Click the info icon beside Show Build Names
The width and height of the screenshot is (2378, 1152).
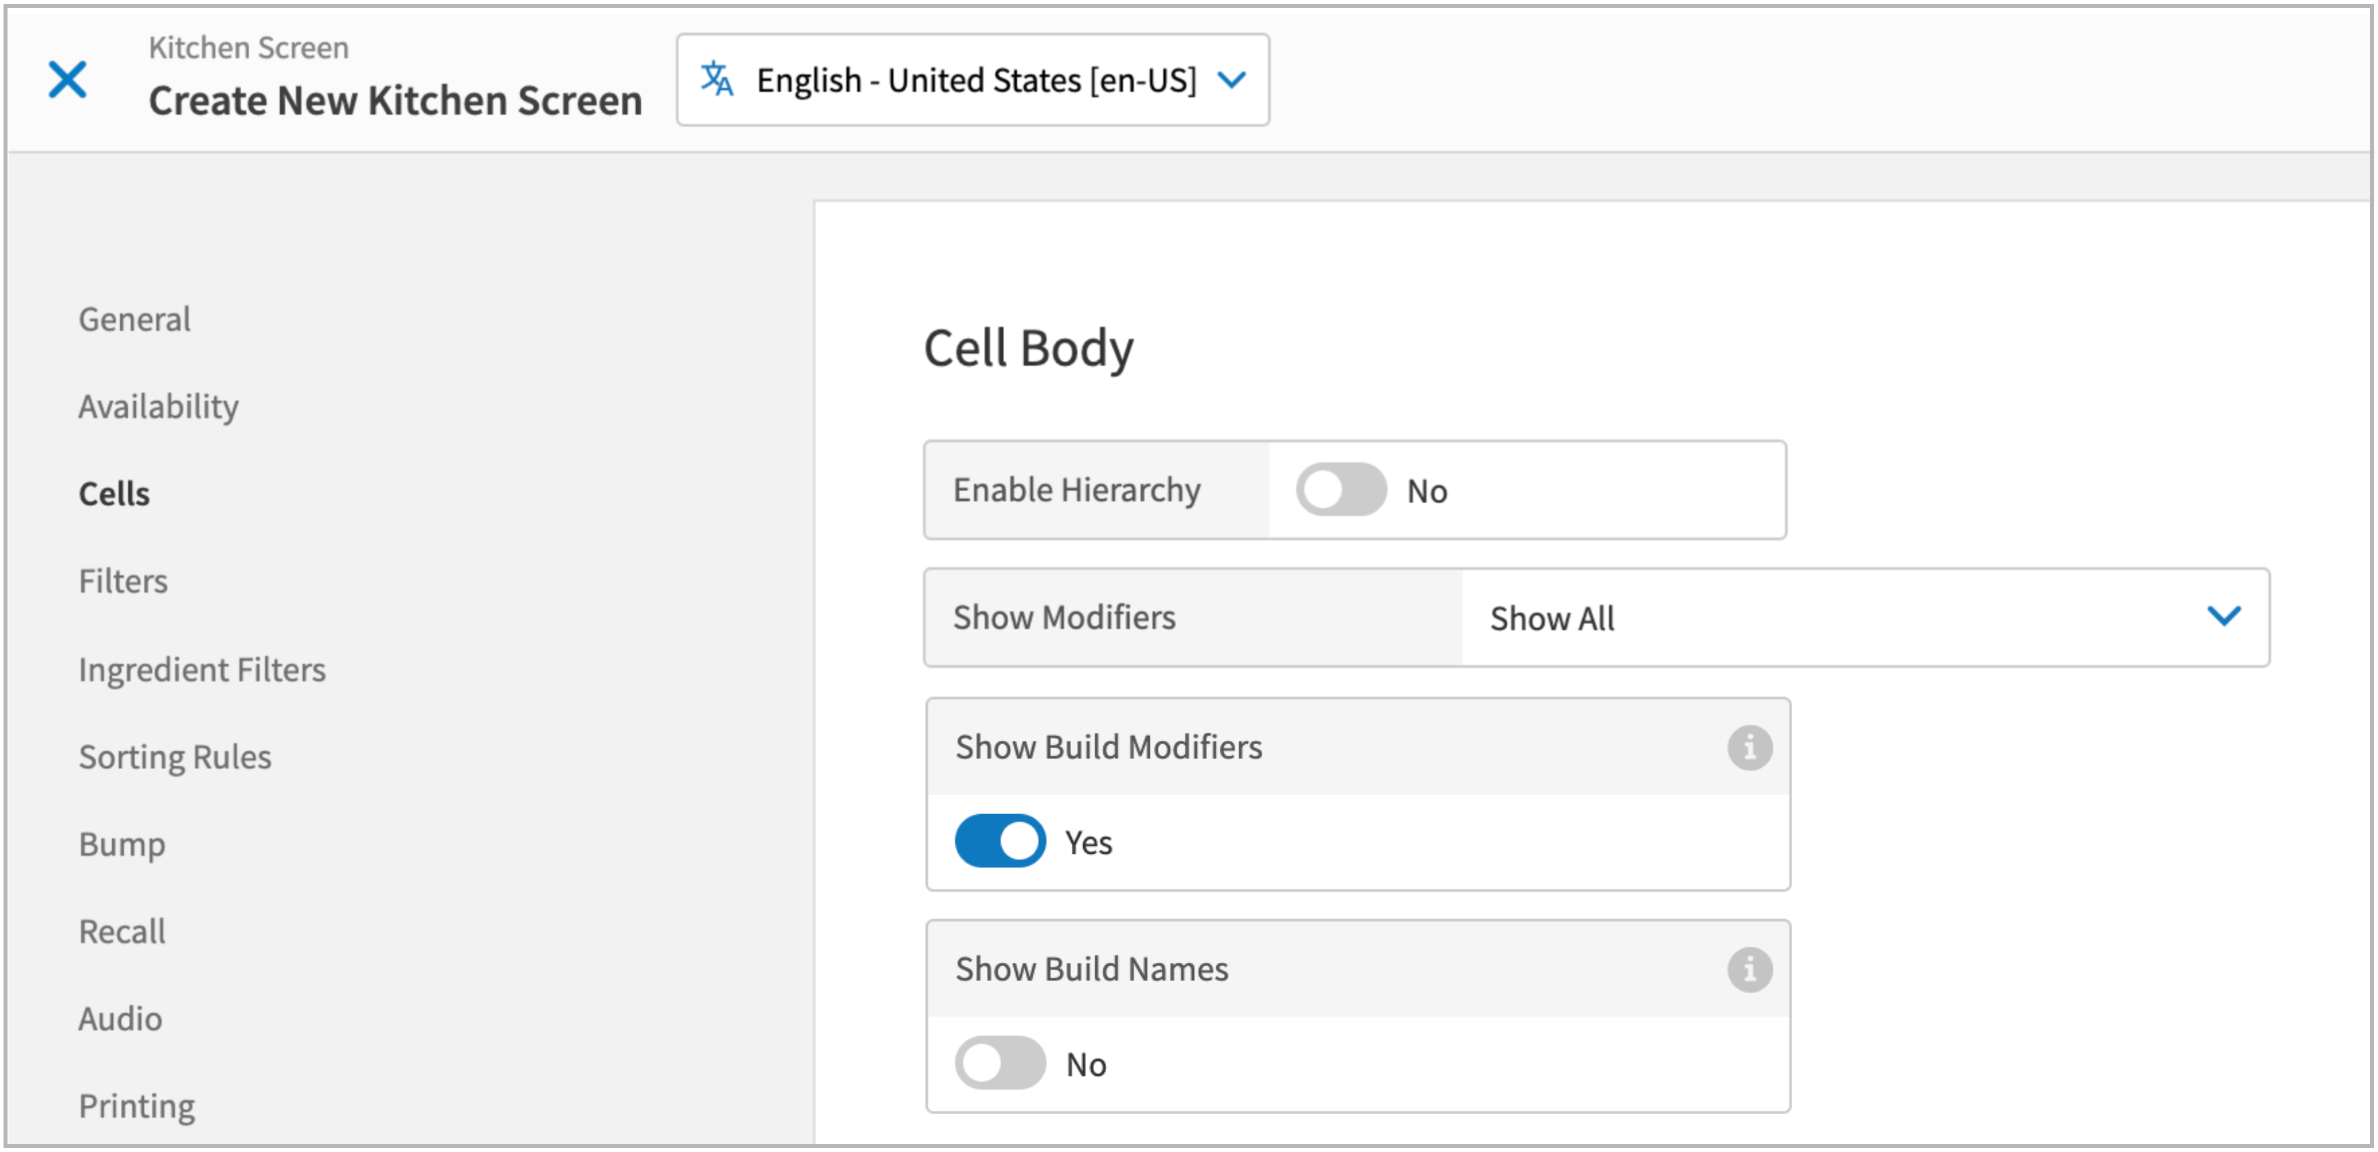click(x=1749, y=968)
